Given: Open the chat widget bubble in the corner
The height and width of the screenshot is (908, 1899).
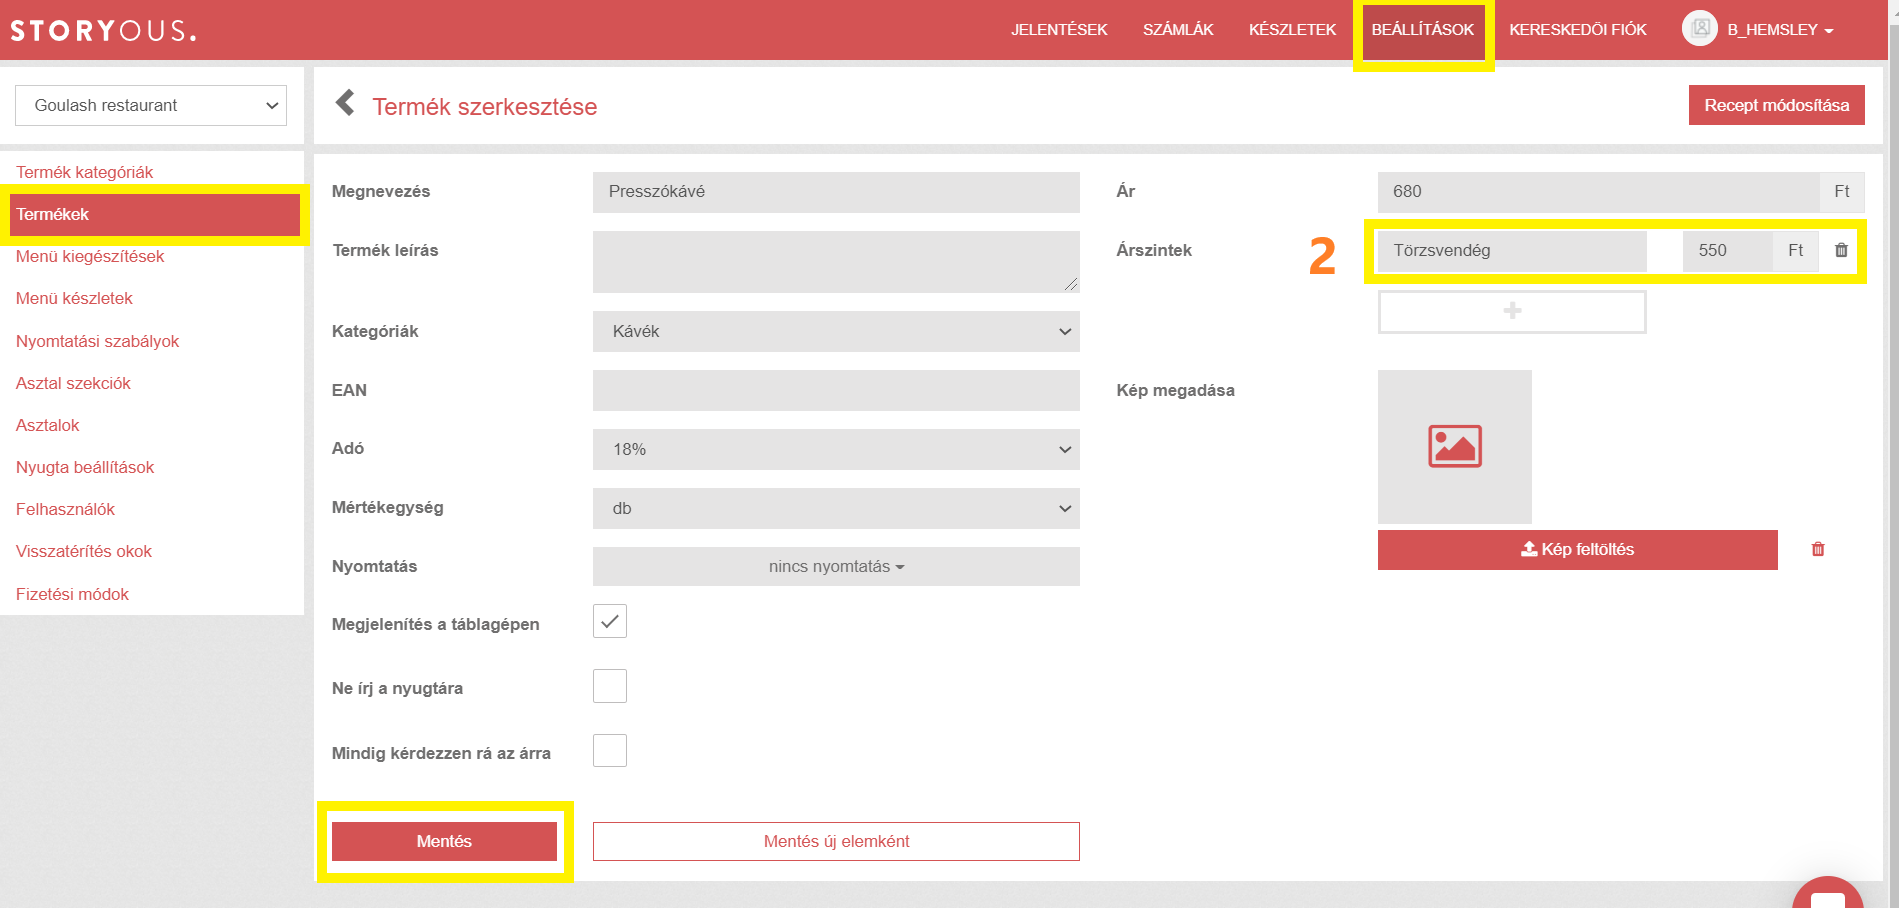Looking at the screenshot, I should pyautogui.click(x=1828, y=893).
